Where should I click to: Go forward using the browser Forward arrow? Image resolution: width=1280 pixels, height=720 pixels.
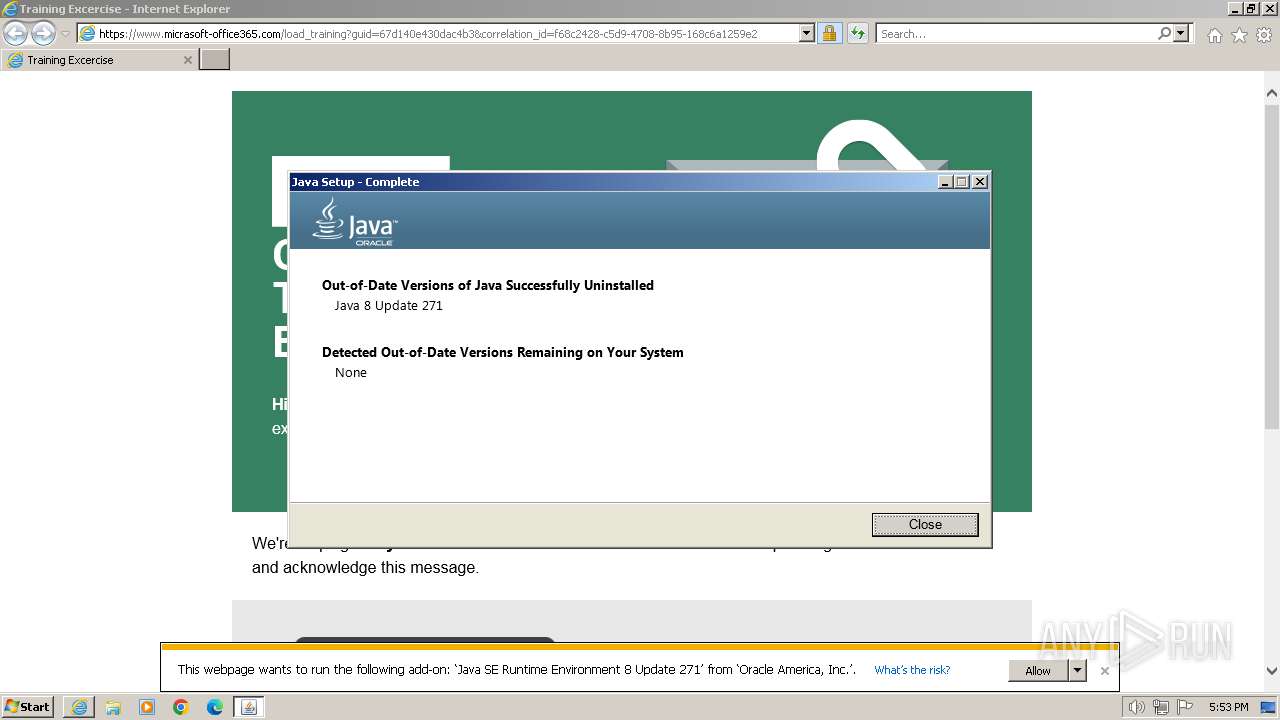coord(43,33)
